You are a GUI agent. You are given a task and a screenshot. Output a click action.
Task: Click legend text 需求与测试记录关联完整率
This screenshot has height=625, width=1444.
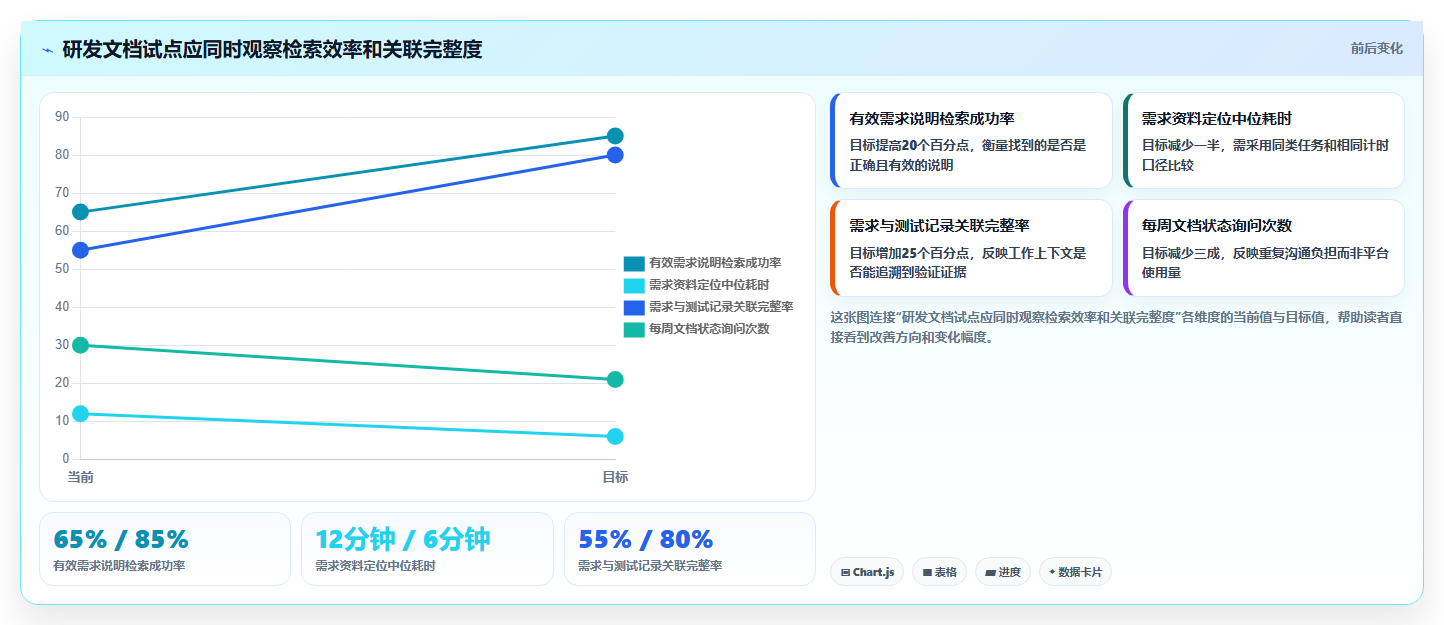[x=721, y=307]
